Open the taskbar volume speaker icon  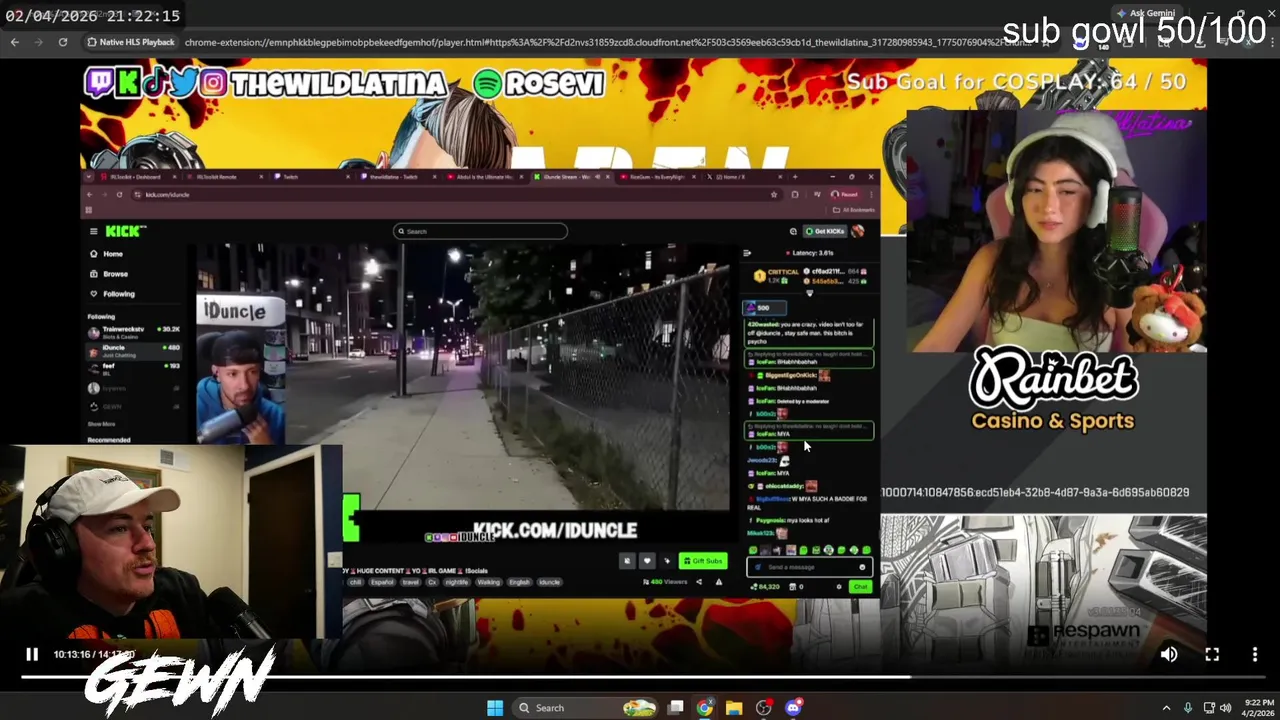[1225, 708]
